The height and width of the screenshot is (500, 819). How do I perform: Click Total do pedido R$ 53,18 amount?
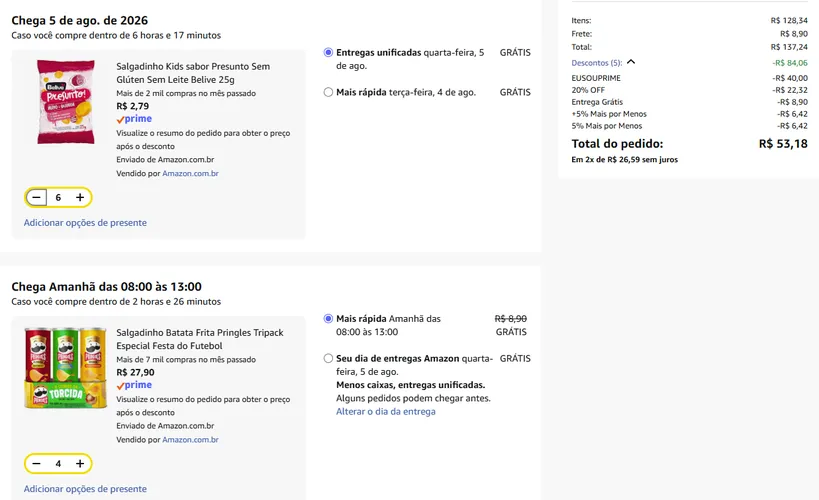[x=783, y=144]
